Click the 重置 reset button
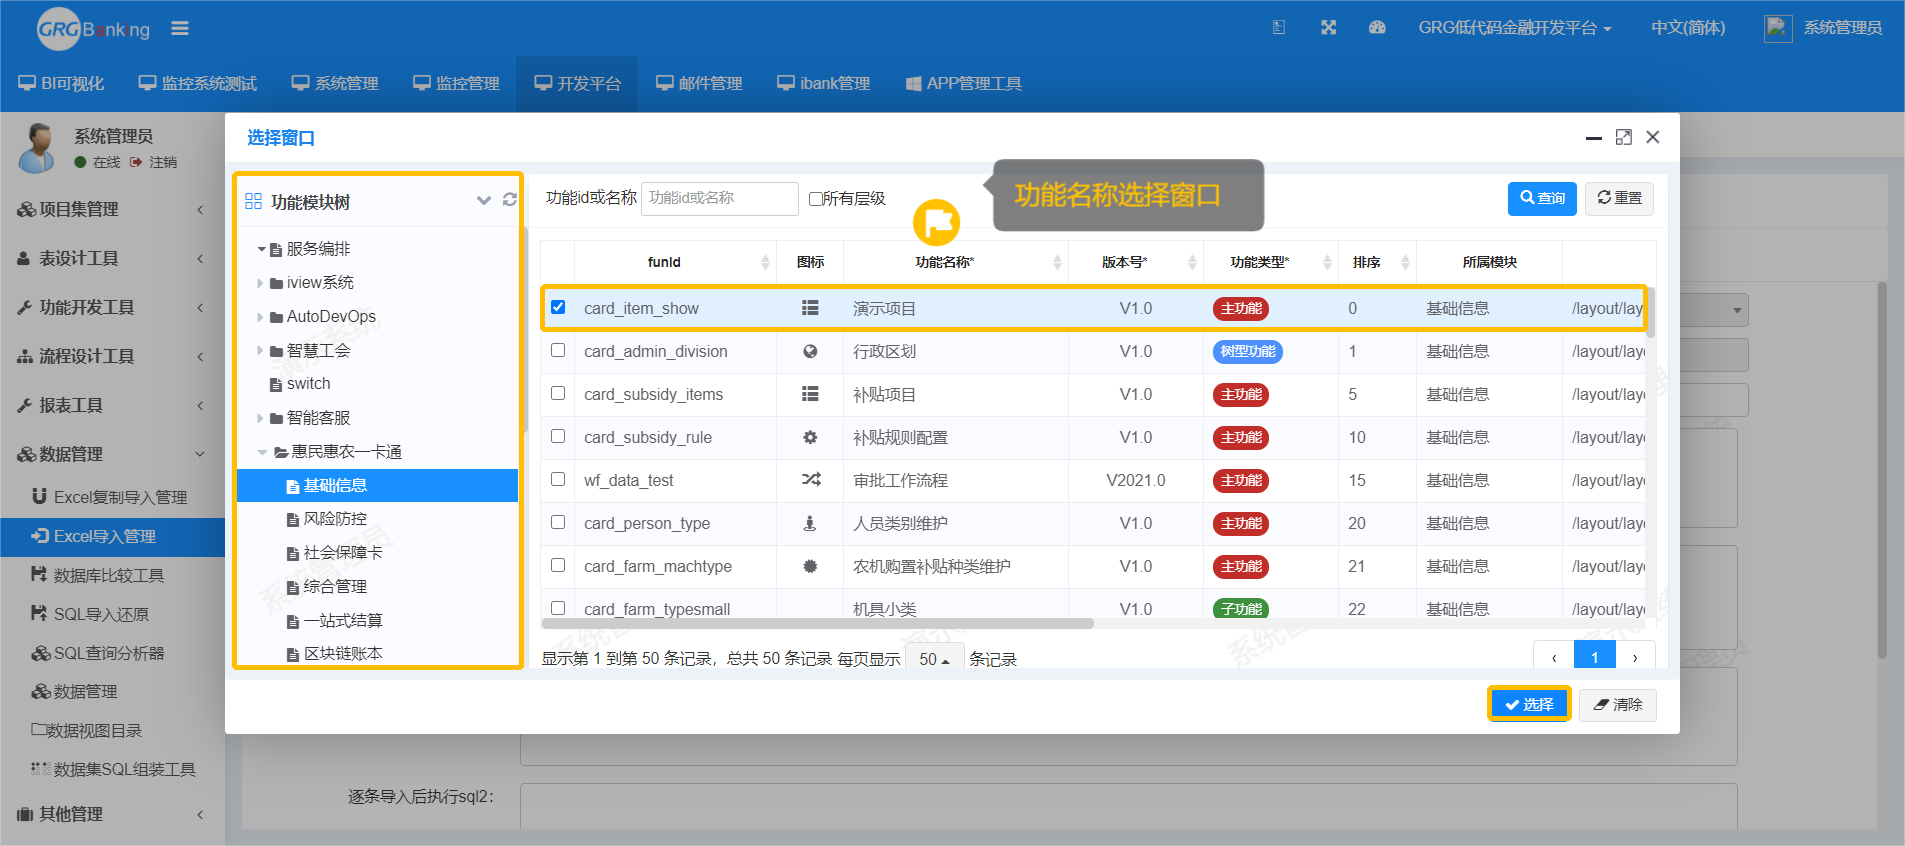This screenshot has width=1905, height=846. pos(1619,198)
